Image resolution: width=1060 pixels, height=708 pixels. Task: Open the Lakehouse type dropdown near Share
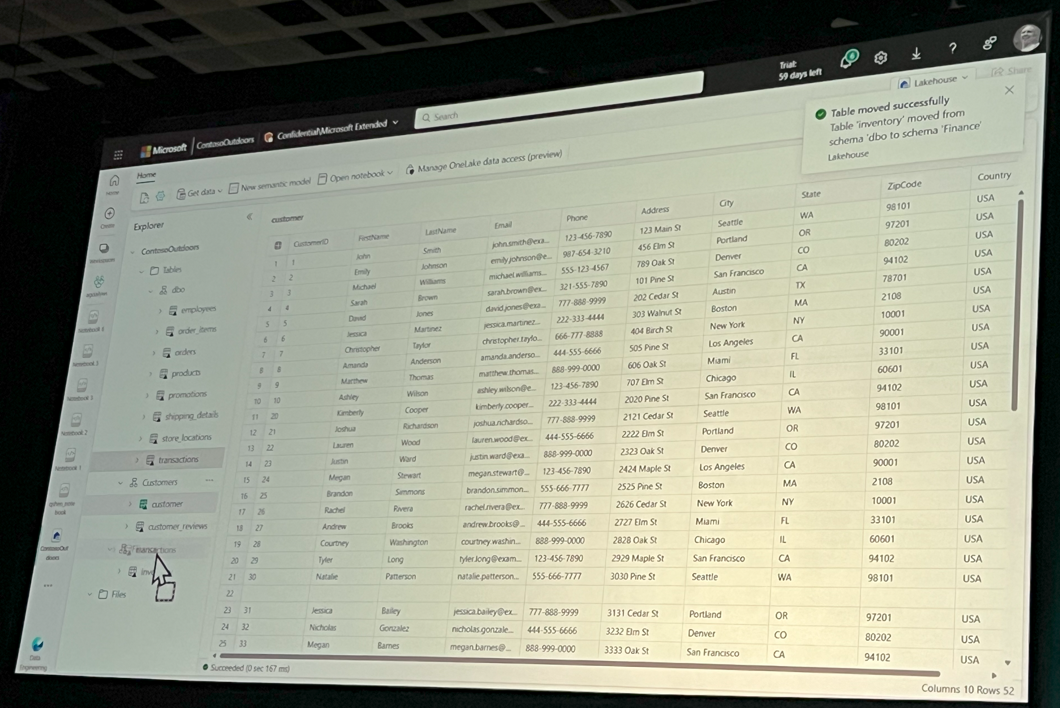(938, 79)
